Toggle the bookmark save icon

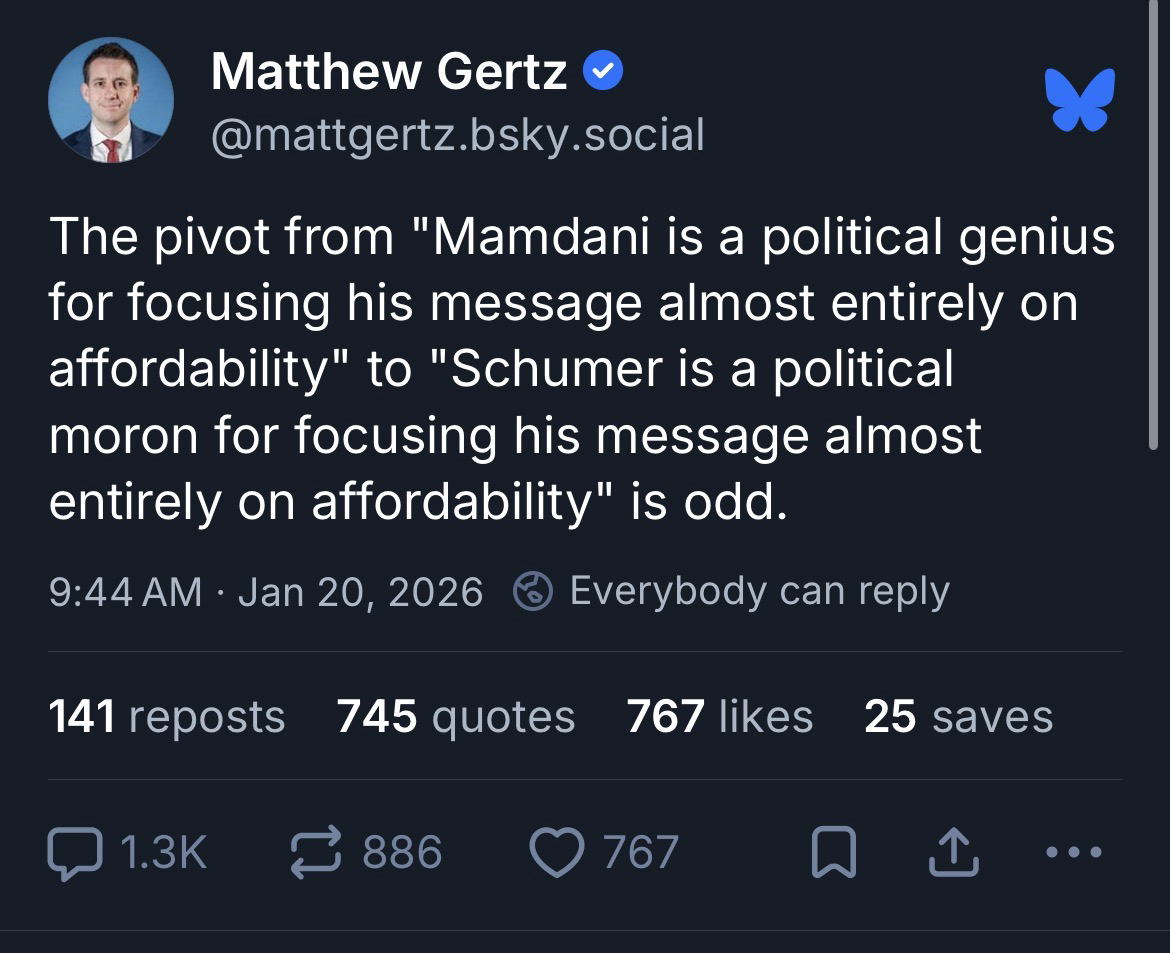click(x=833, y=853)
